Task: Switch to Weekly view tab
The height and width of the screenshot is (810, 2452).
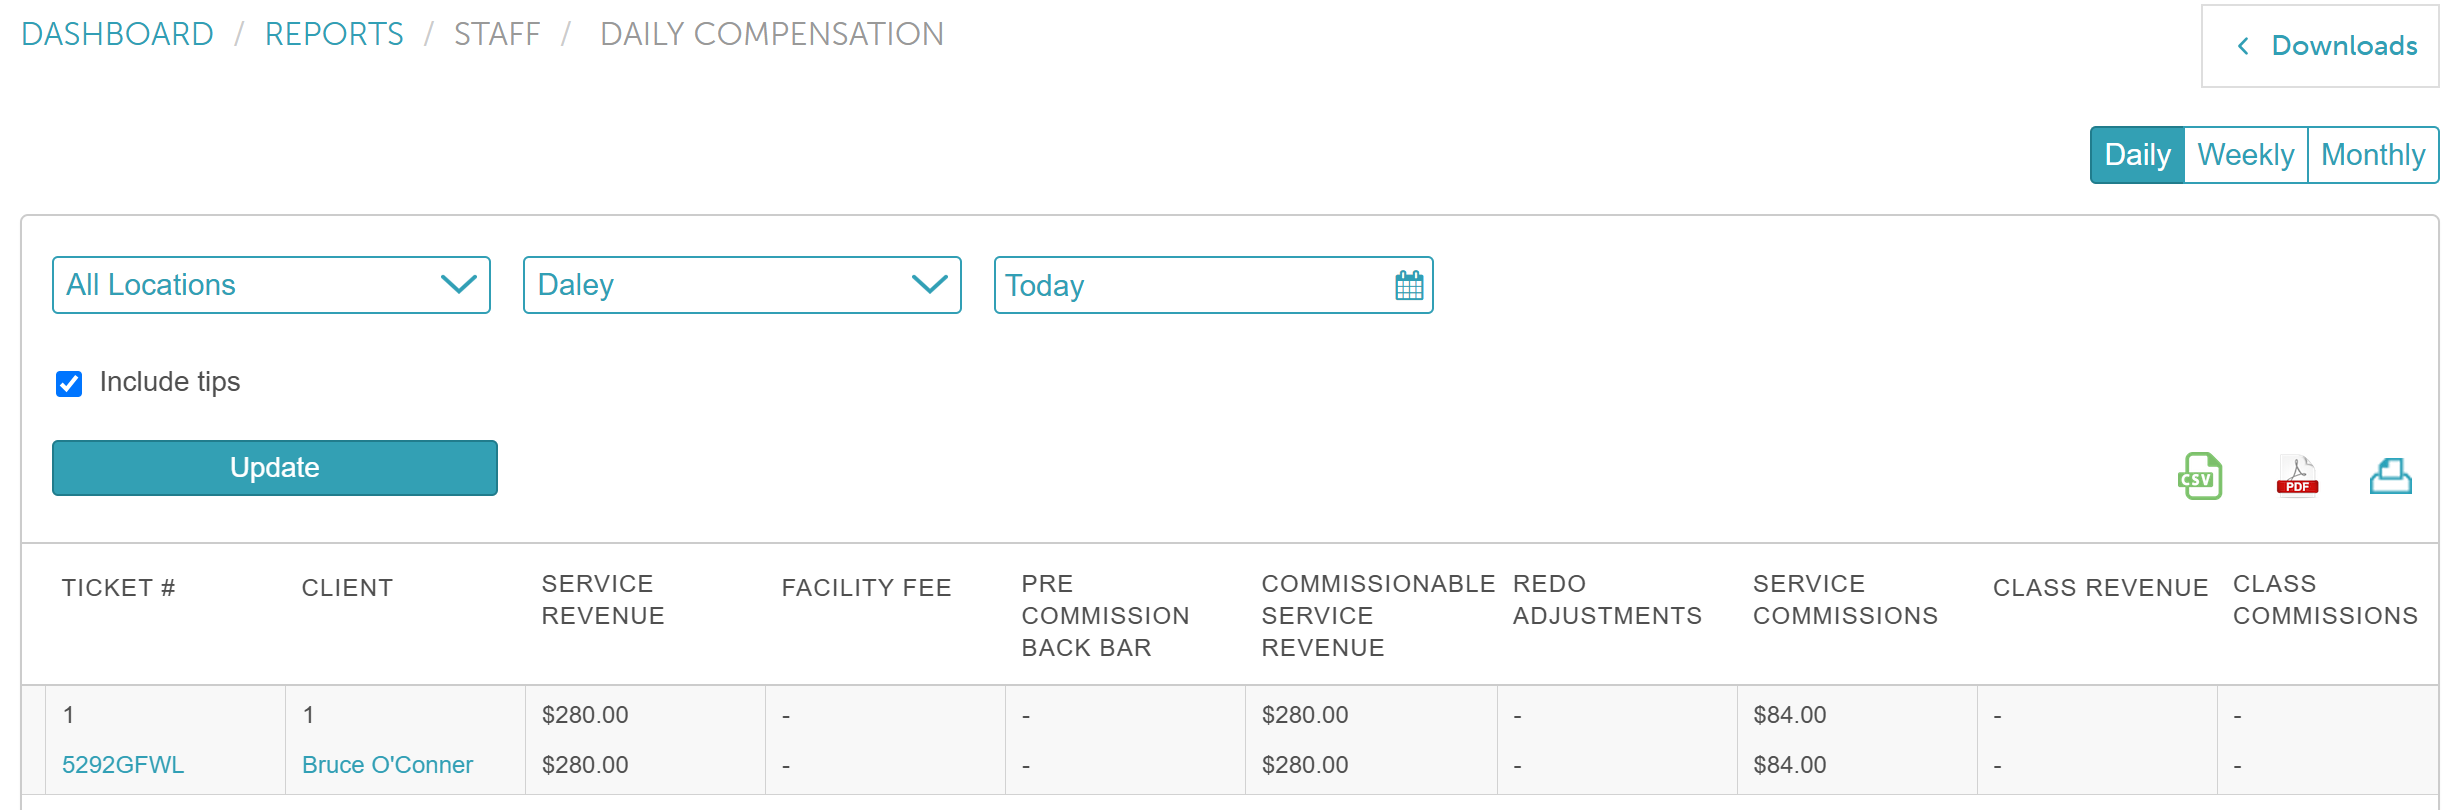Action: click(x=2245, y=155)
